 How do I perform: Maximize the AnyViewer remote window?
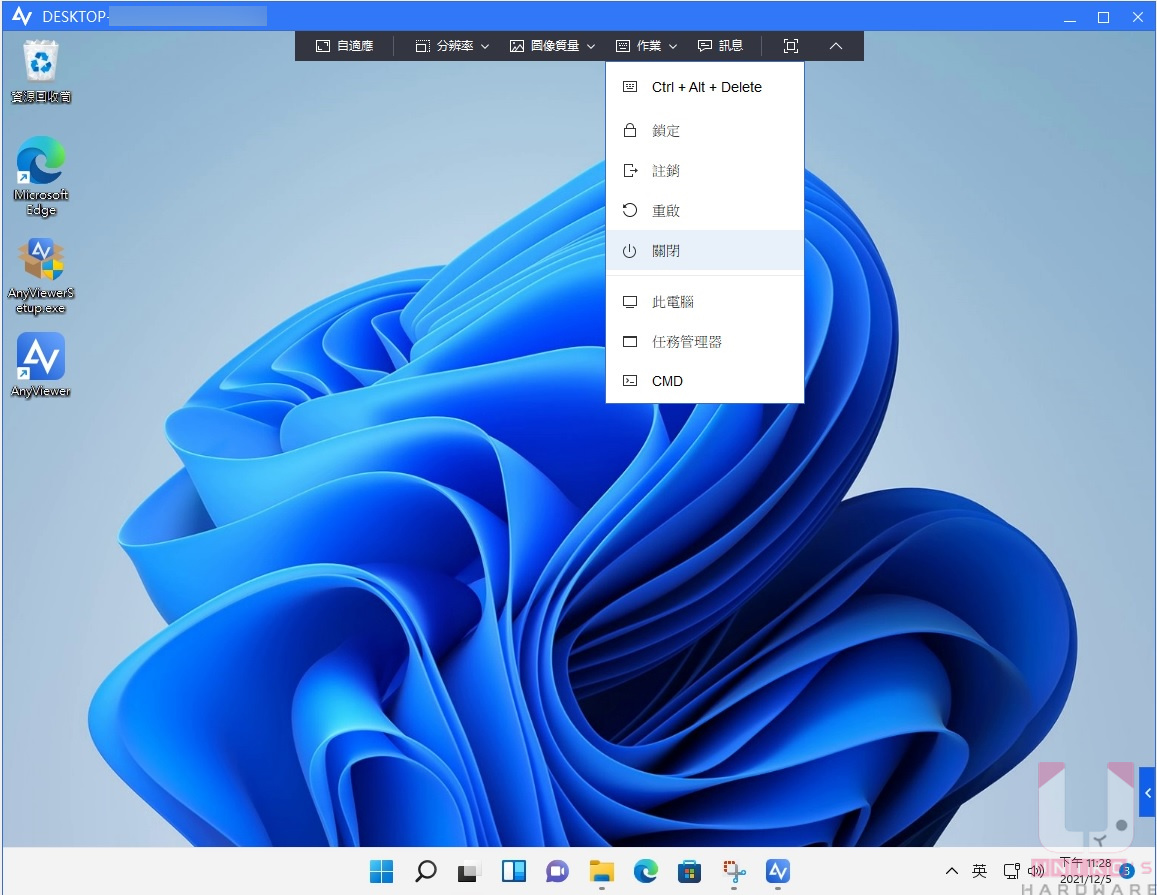(x=1103, y=17)
